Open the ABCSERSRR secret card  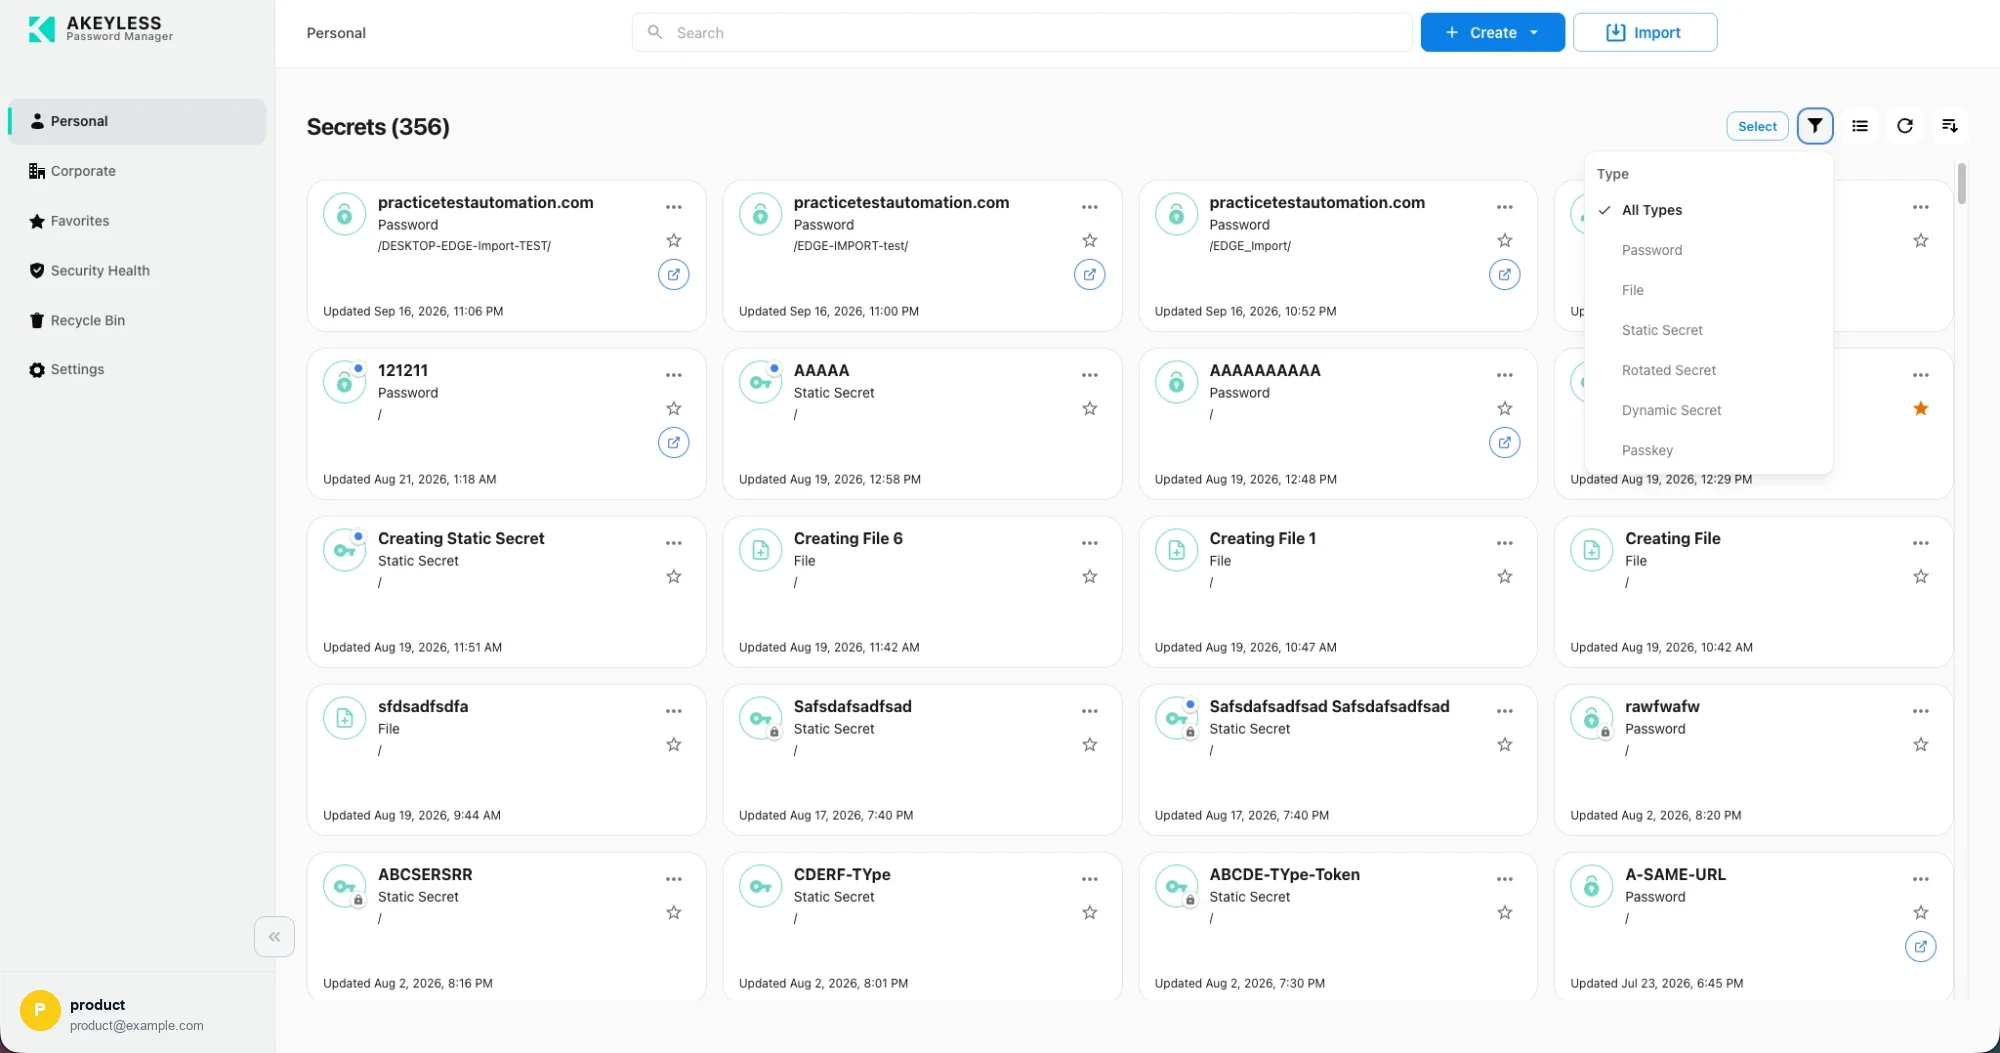506,926
